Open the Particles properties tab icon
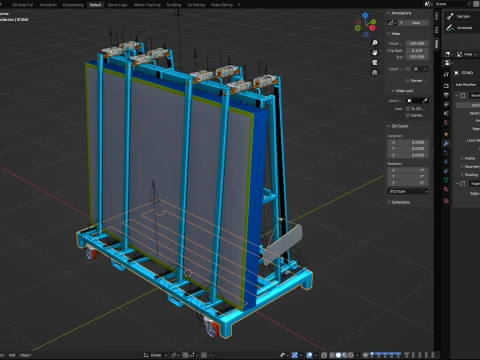Screen dimensions: 480x360 coord(446,153)
